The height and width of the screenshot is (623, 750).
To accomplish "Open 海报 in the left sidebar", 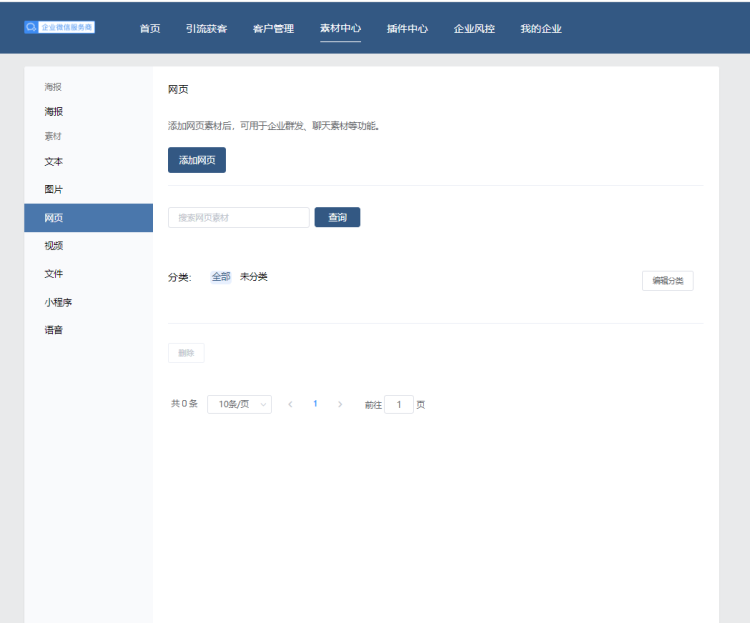I will coord(54,112).
